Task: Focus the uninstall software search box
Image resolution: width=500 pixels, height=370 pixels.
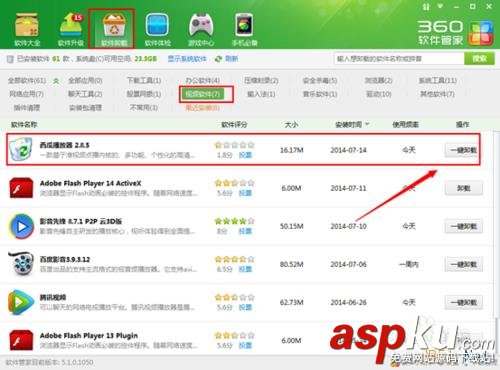Action: click(x=399, y=59)
